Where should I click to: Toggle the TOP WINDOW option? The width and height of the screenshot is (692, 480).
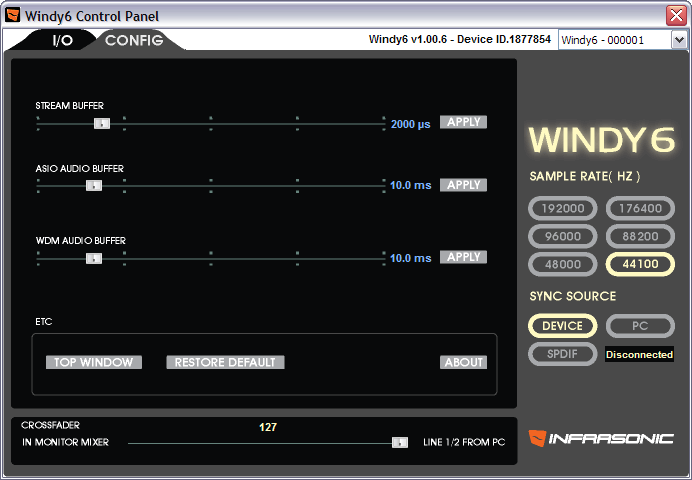pyautogui.click(x=94, y=362)
